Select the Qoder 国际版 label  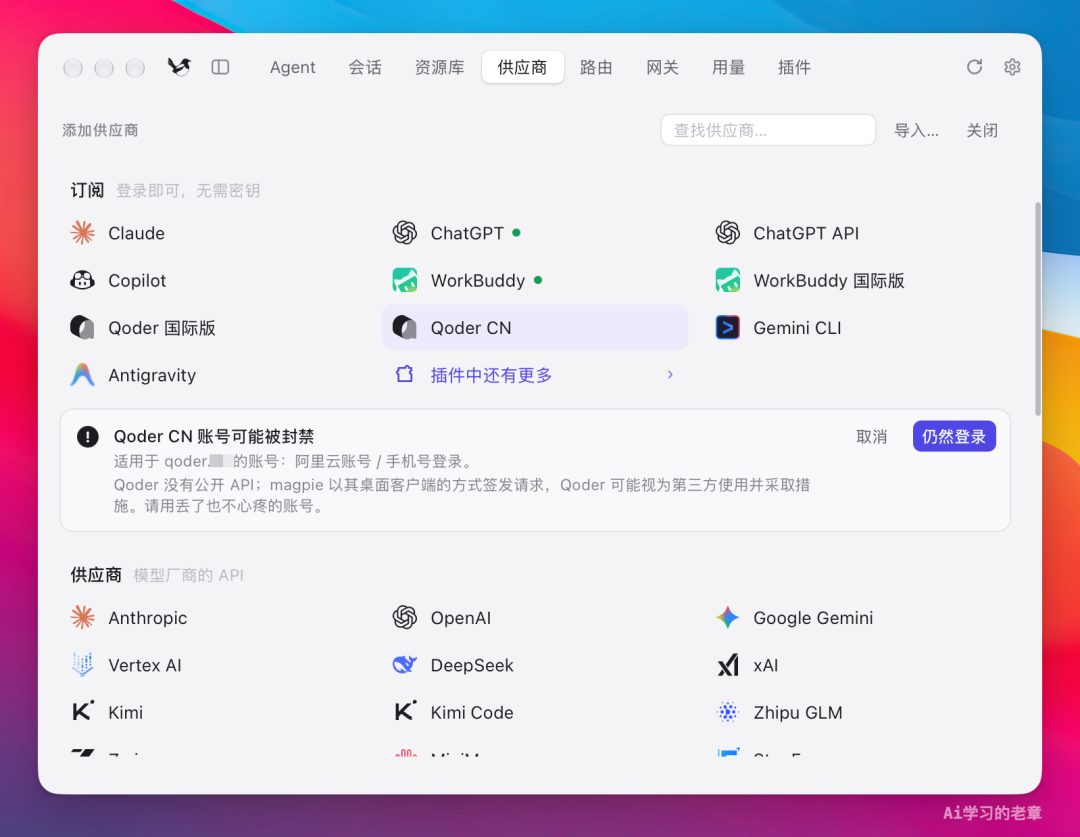tap(162, 328)
